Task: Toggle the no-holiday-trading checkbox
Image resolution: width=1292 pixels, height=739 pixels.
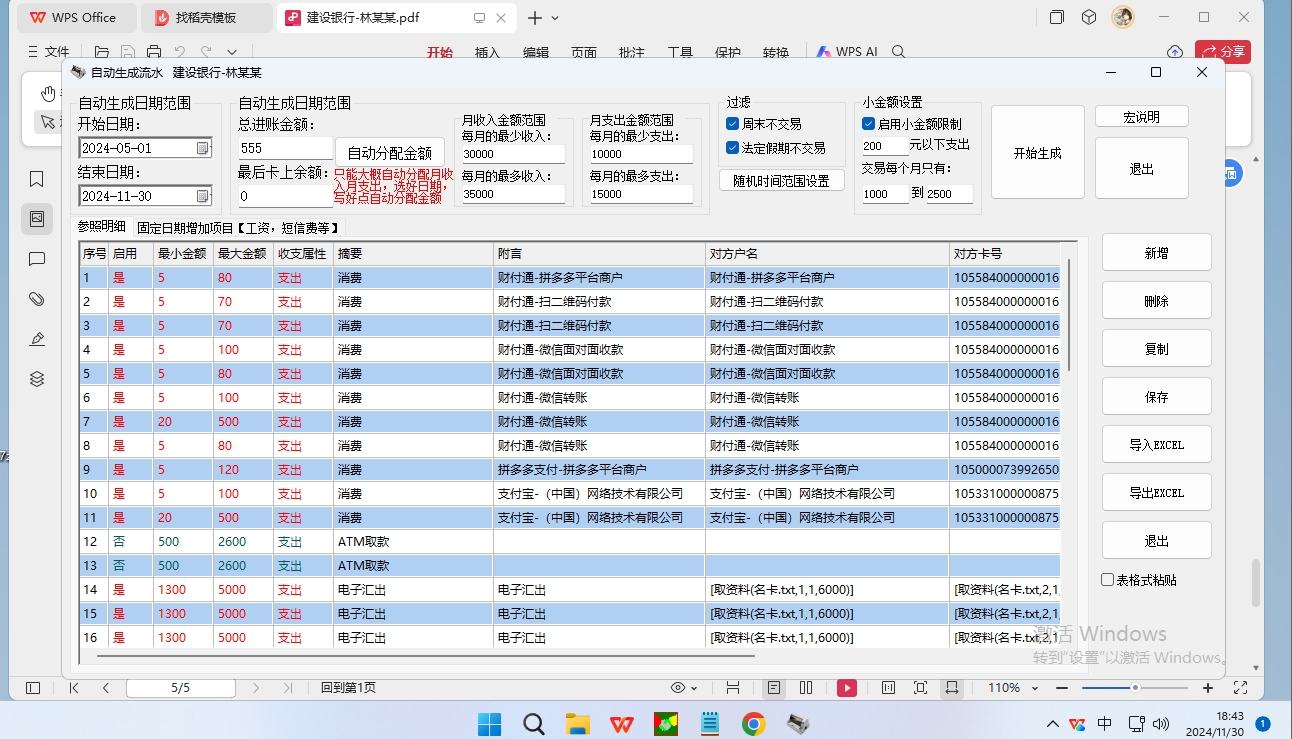Action: point(733,148)
